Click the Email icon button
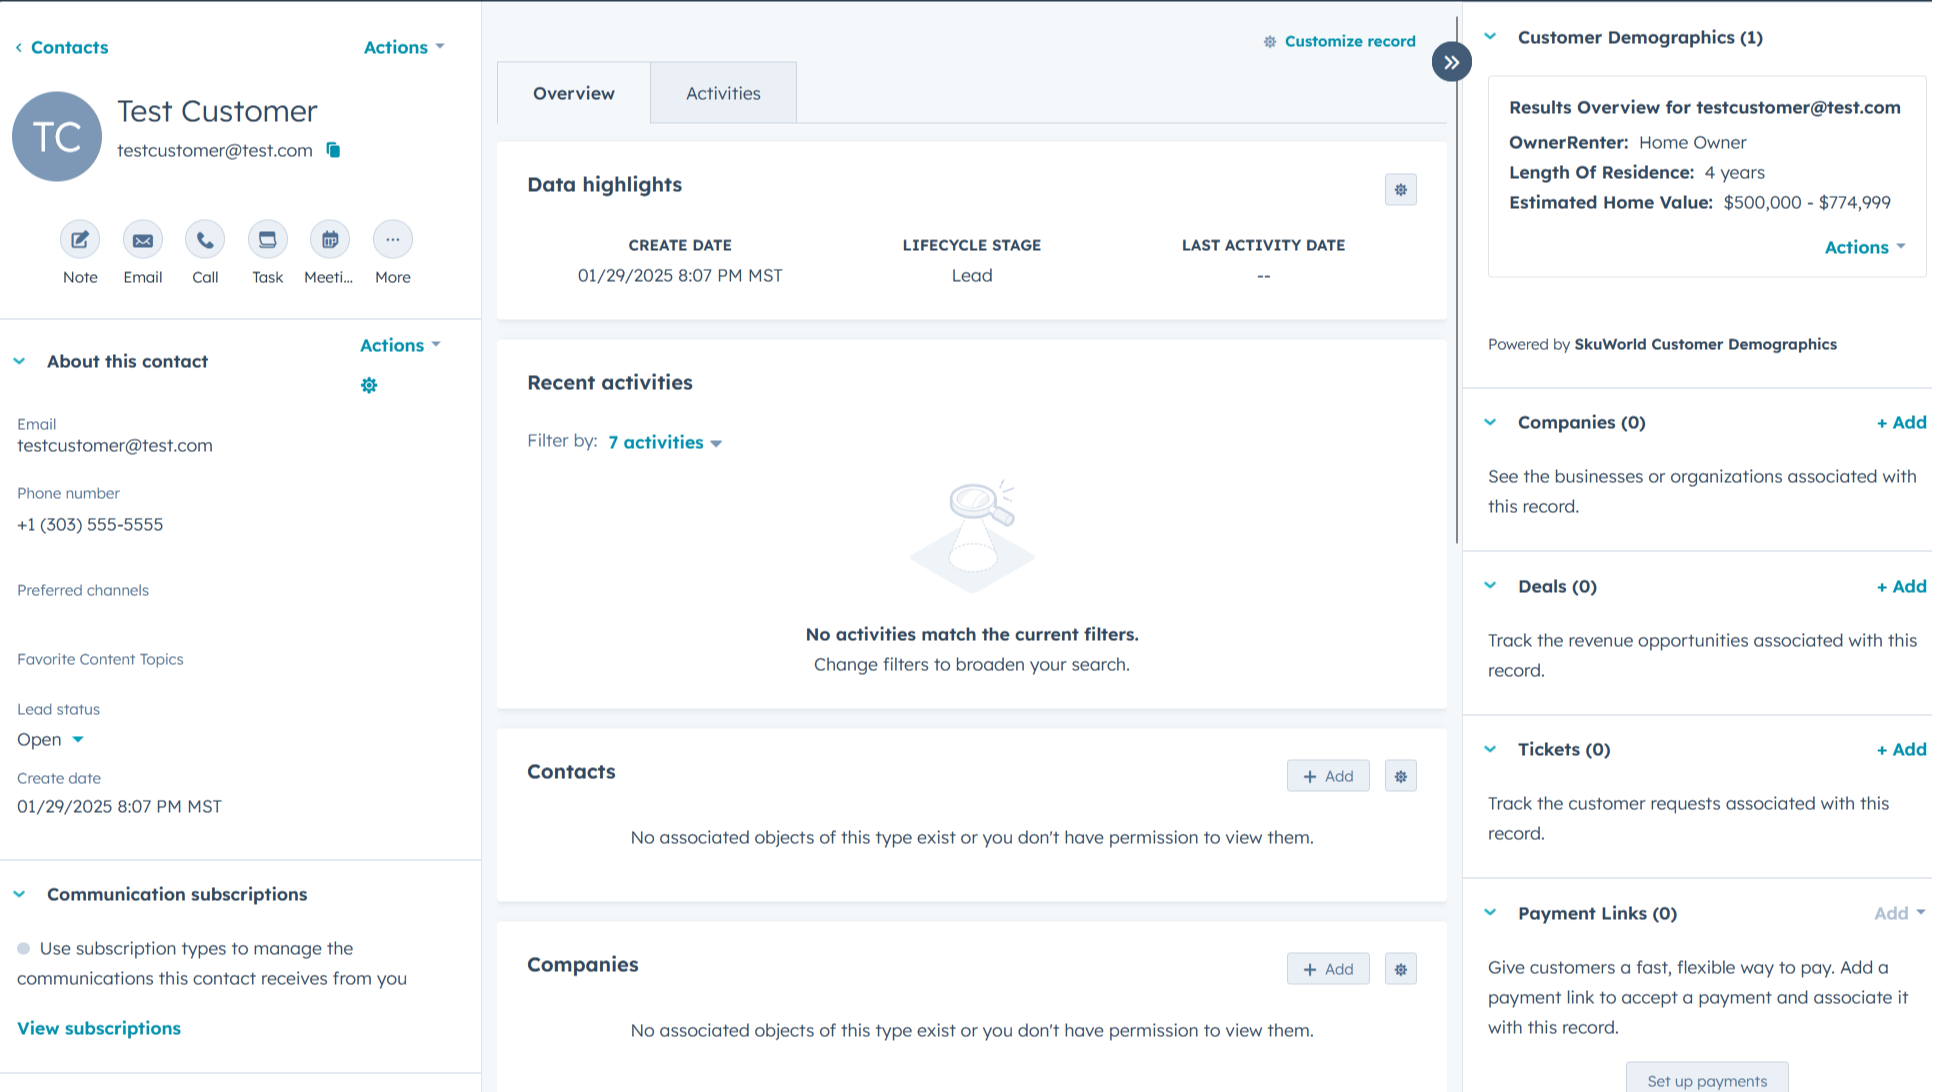The width and height of the screenshot is (1942, 1092). pos(143,240)
